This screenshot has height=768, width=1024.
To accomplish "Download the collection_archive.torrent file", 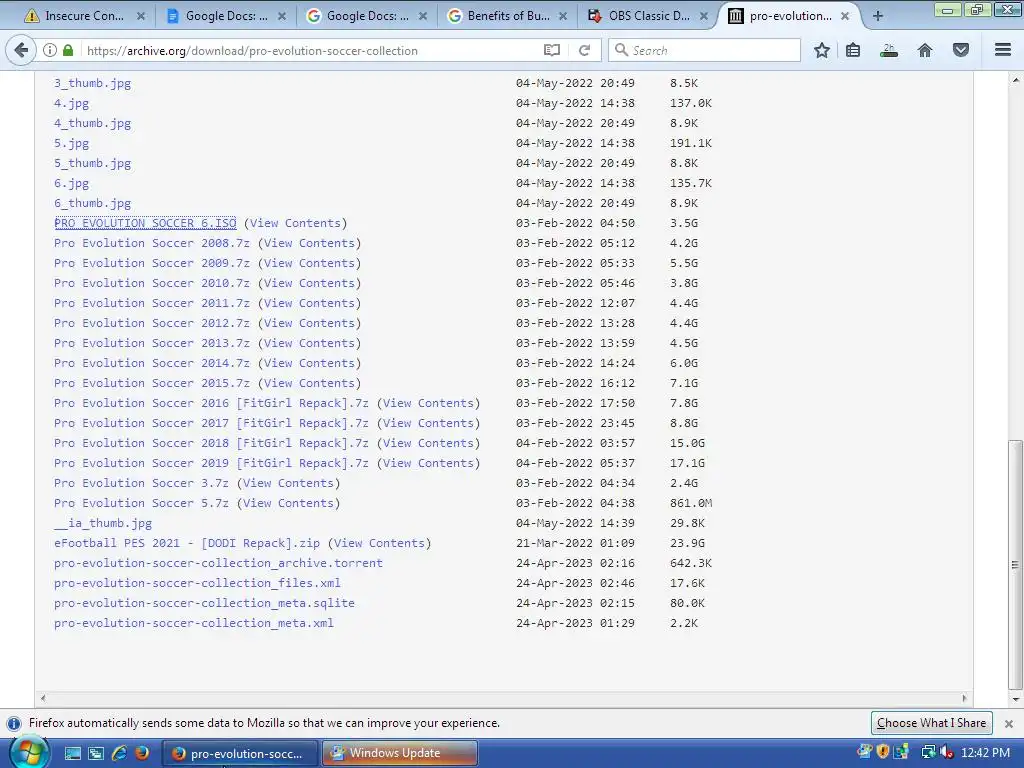I will coord(218,563).
